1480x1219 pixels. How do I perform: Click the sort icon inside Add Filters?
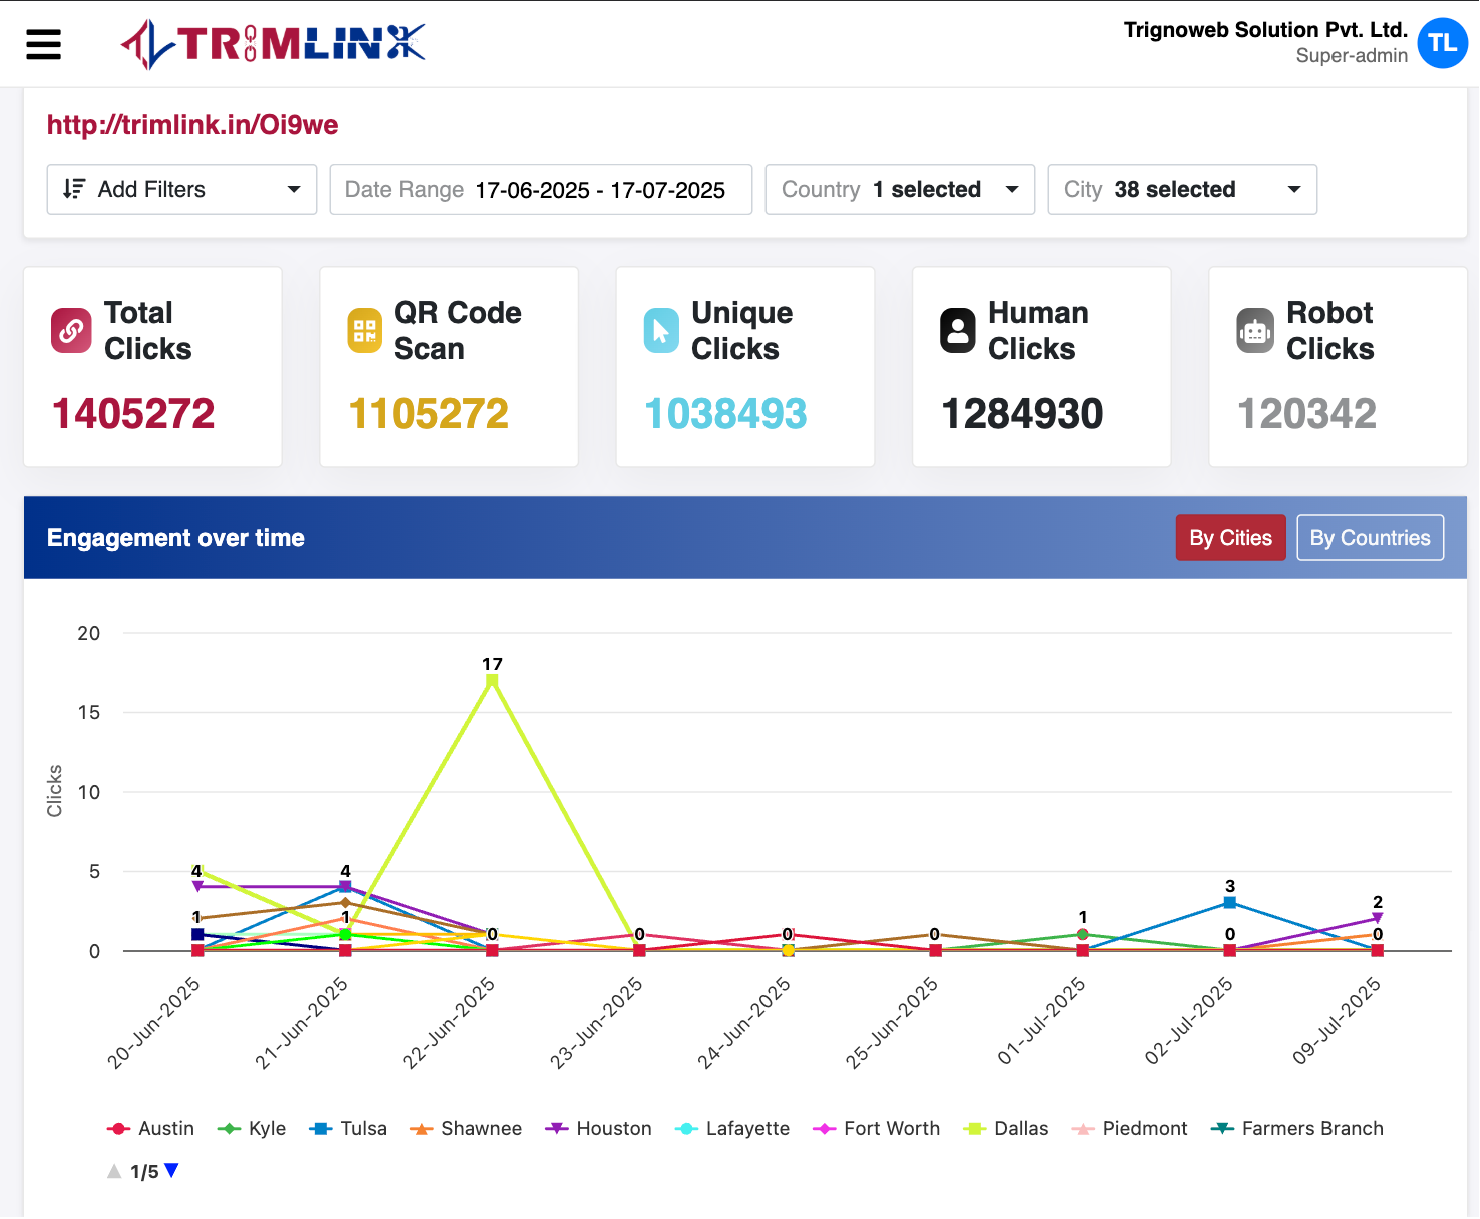tap(73, 189)
